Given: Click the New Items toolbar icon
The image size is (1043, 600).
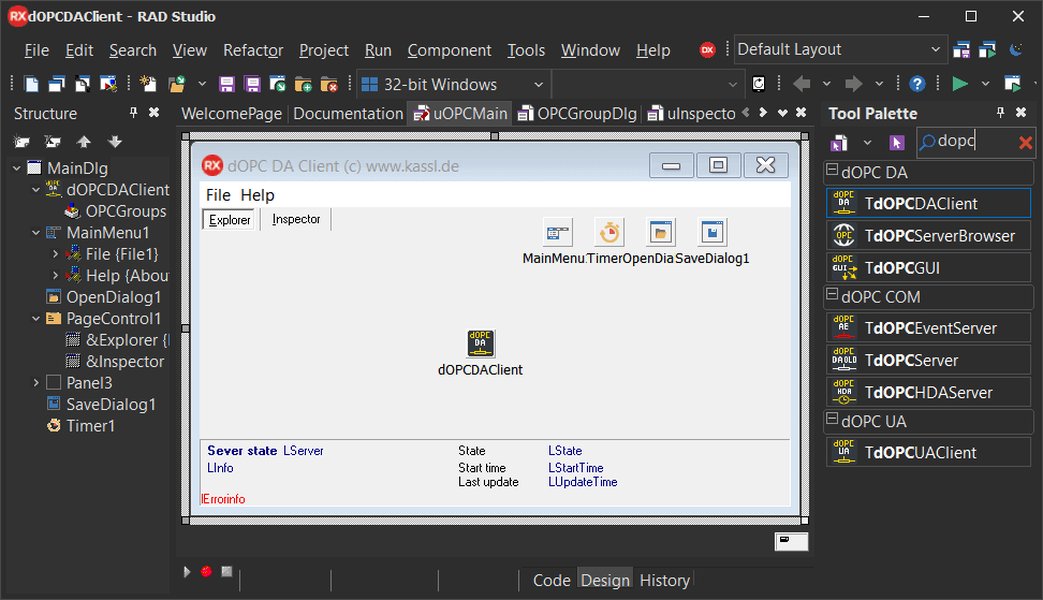Looking at the screenshot, I should (31, 84).
